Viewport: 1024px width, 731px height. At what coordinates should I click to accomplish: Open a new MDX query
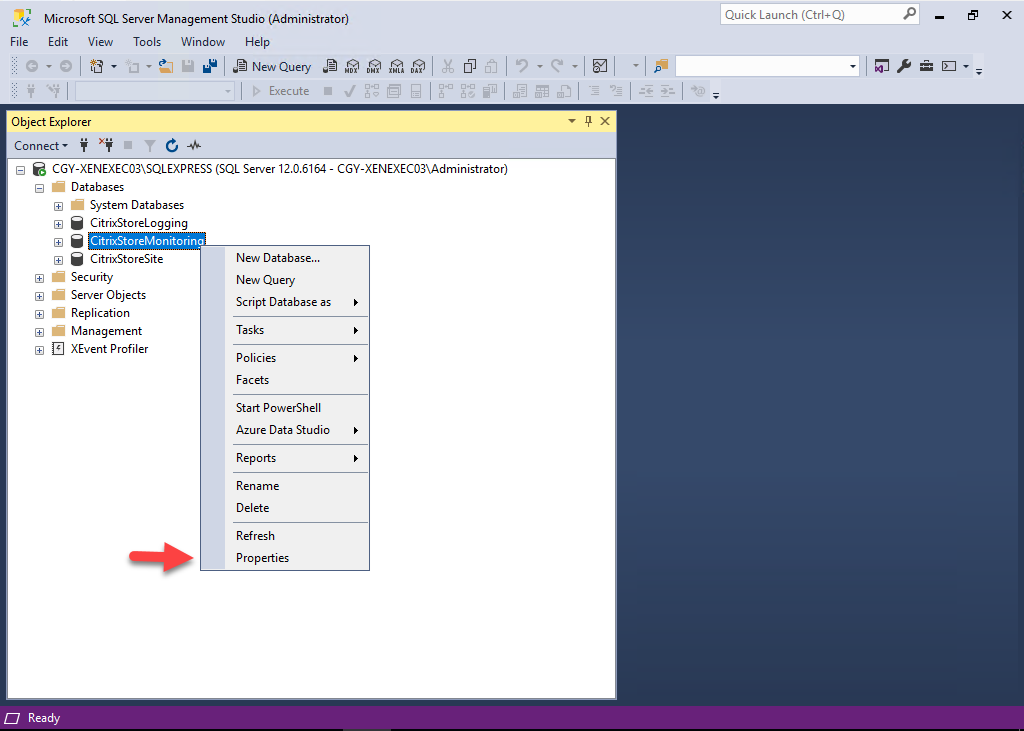click(x=351, y=67)
